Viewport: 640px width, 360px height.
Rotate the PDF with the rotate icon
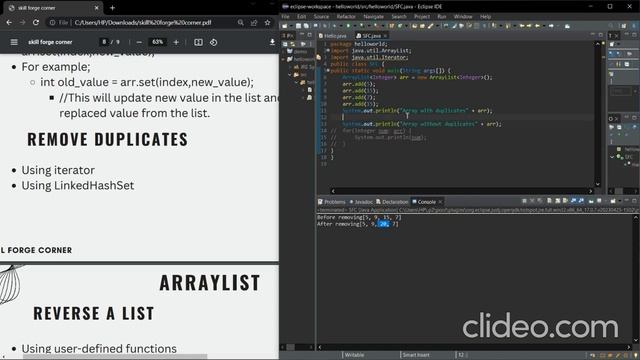click(x=213, y=42)
